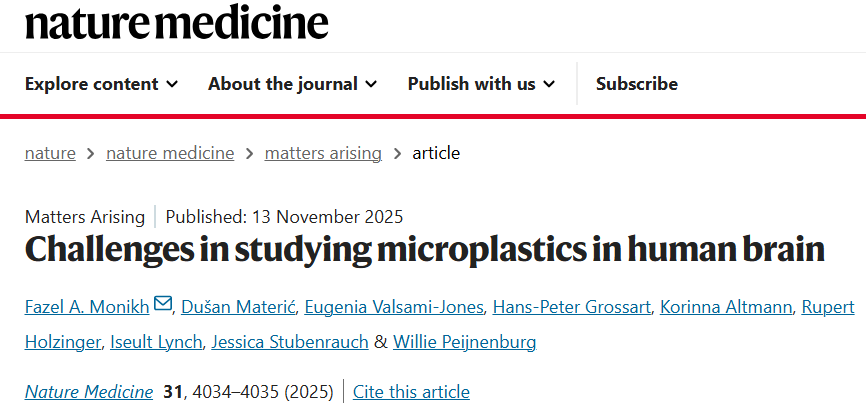Open author Fazel A. Monikh link

tap(88, 305)
